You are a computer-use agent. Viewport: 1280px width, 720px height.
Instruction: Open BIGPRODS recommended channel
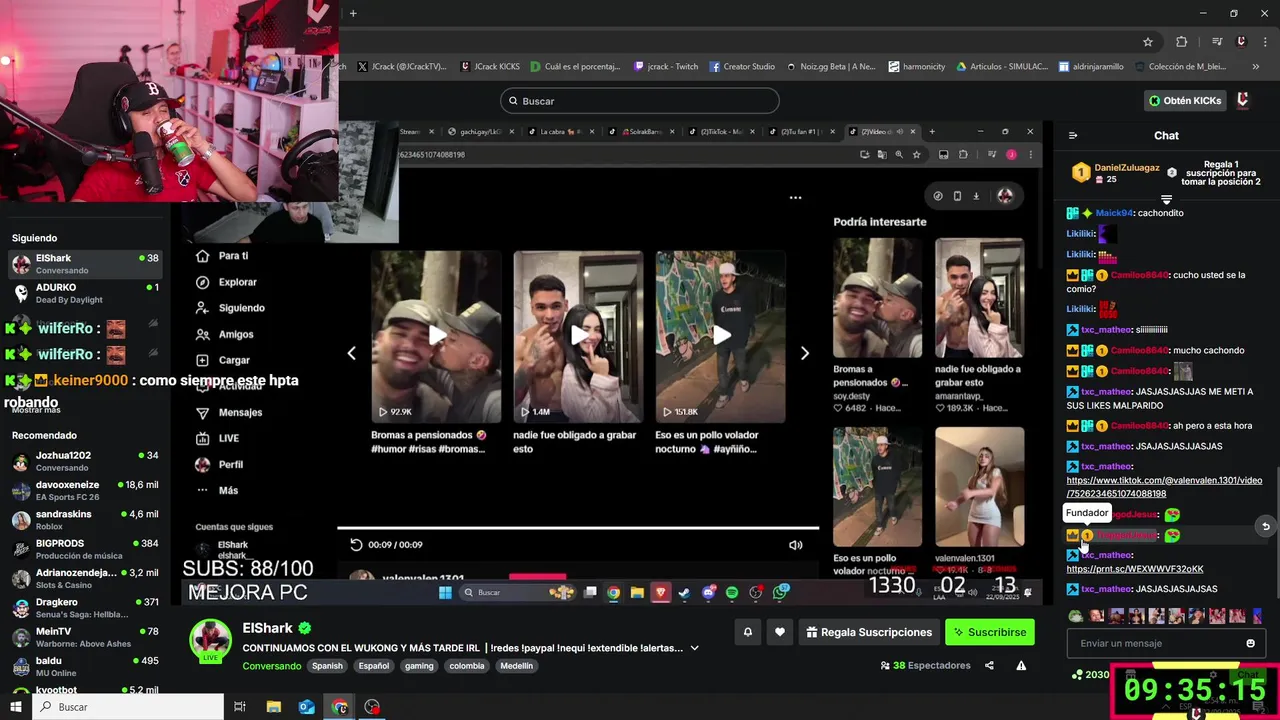(x=85, y=549)
